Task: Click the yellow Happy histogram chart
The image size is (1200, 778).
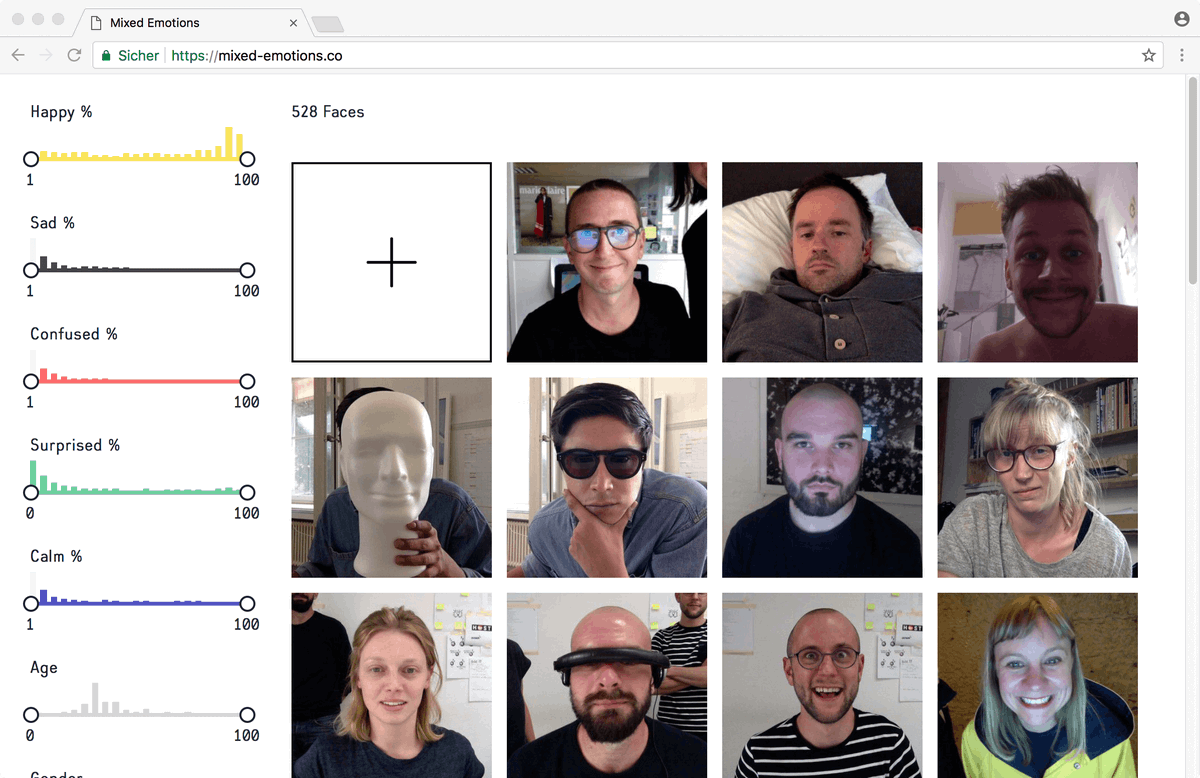Action: point(139,143)
